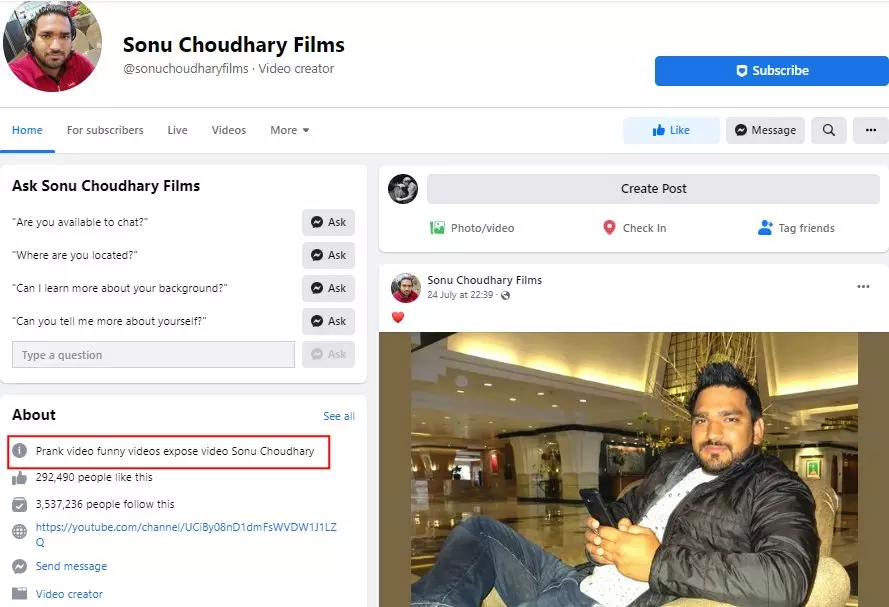The width and height of the screenshot is (889, 607).
Task: Click the Messenger icon beside Send message
Action: tap(19, 566)
